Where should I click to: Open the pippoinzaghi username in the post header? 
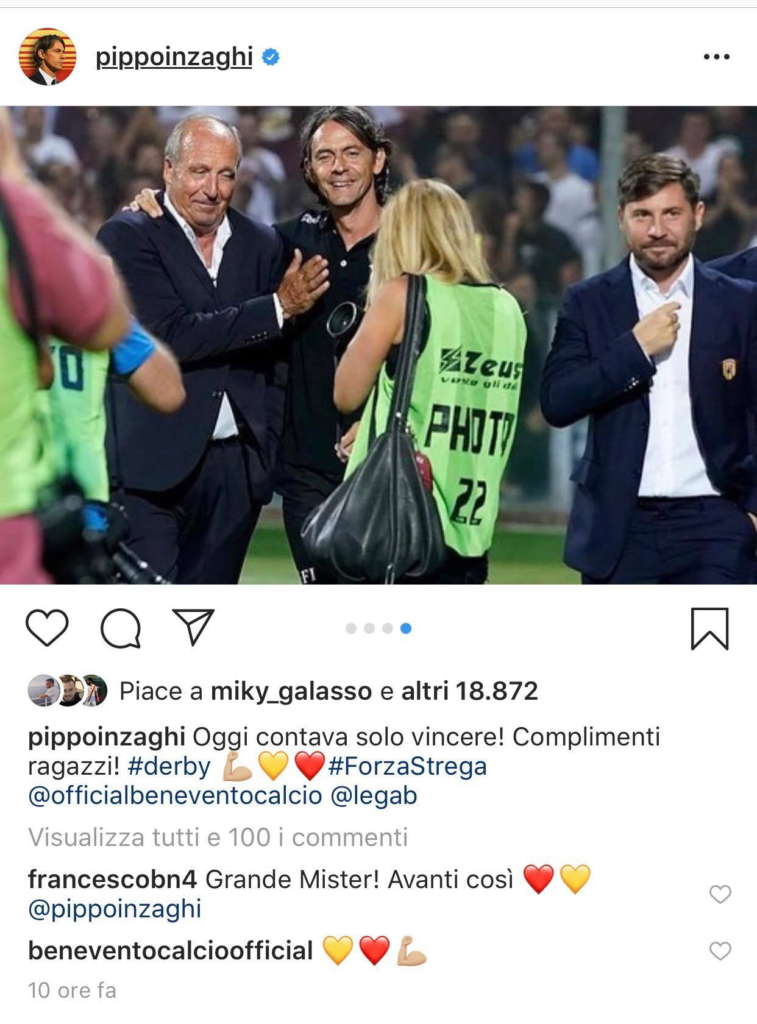click(174, 57)
